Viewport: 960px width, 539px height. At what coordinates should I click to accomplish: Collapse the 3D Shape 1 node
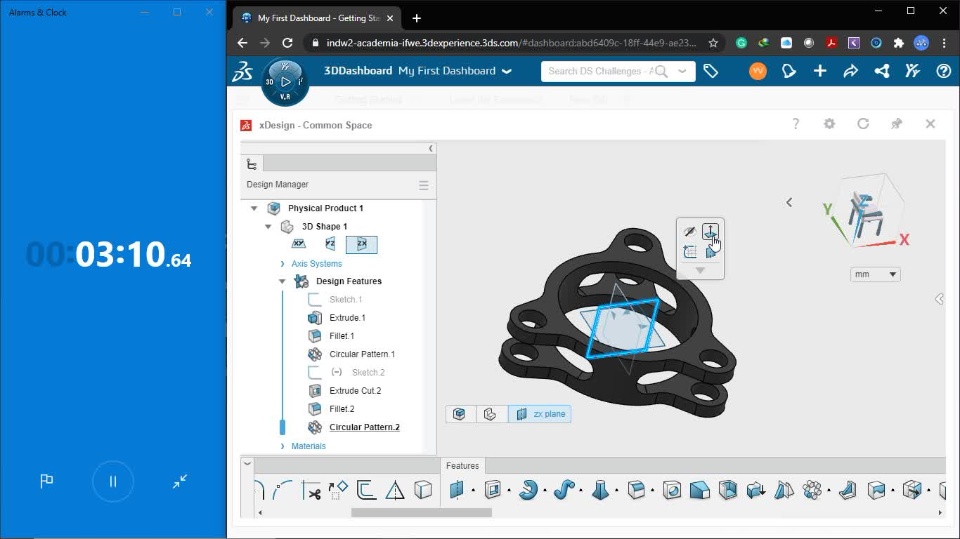[x=268, y=227]
